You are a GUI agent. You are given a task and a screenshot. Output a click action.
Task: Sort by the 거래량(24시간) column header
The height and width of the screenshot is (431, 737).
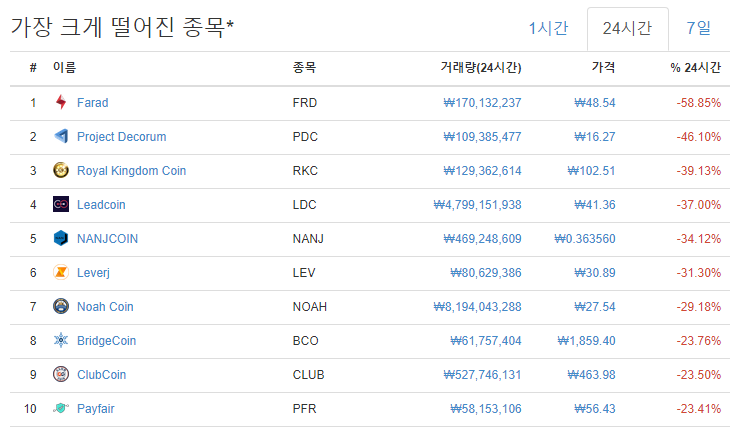(480, 68)
